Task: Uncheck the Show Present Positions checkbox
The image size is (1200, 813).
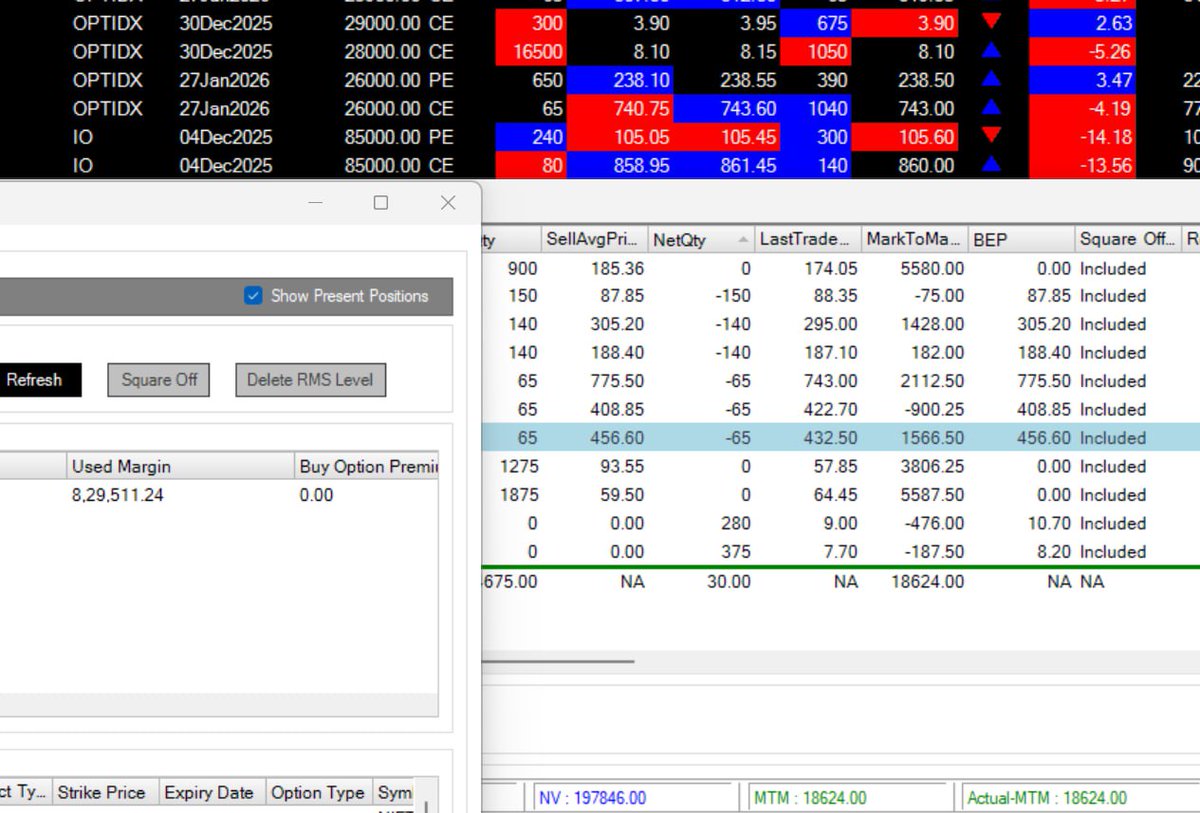Action: pyautogui.click(x=253, y=296)
